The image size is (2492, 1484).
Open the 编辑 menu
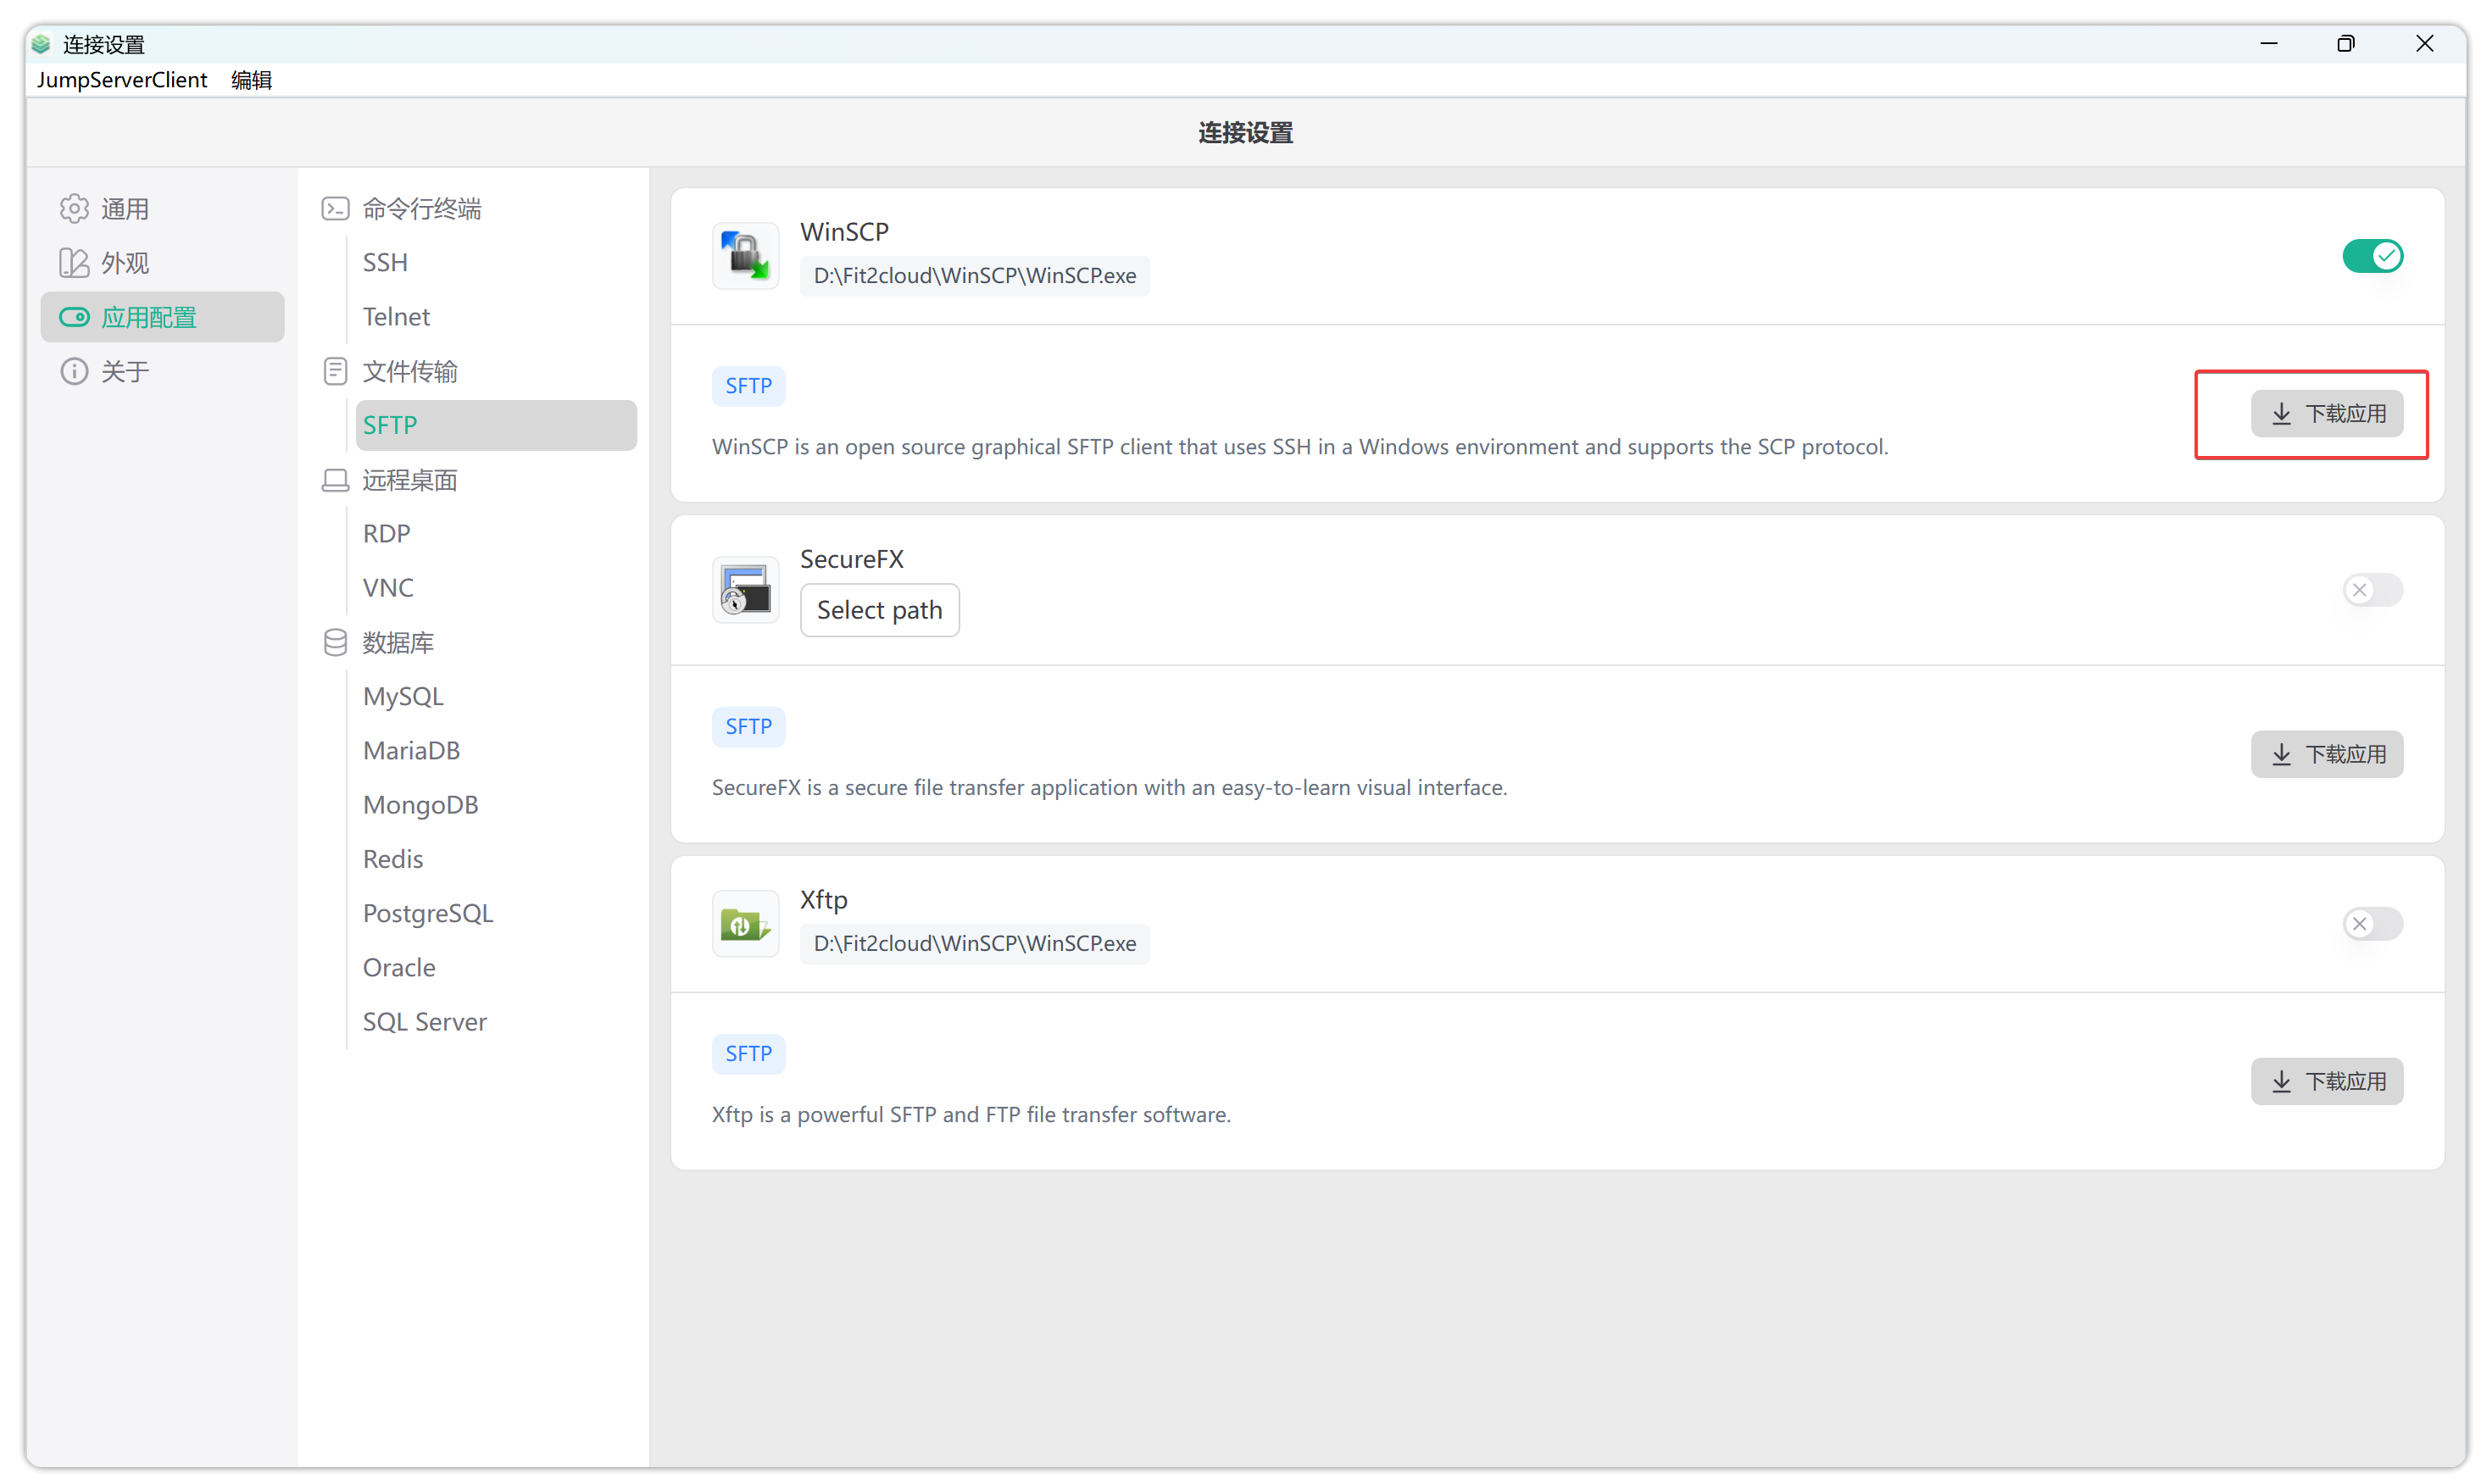251,80
